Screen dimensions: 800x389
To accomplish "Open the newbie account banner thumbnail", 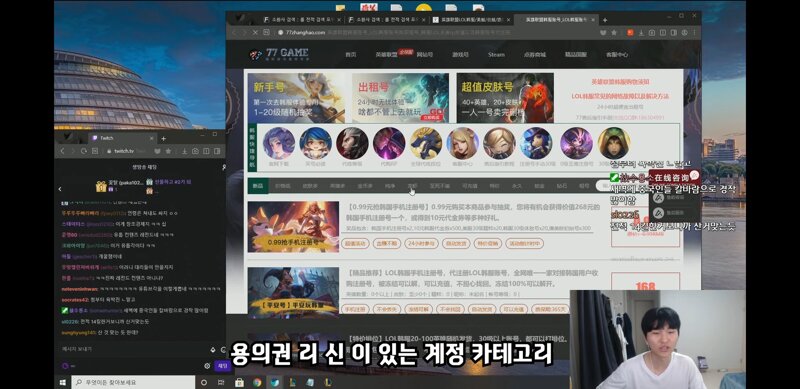I will point(296,98).
